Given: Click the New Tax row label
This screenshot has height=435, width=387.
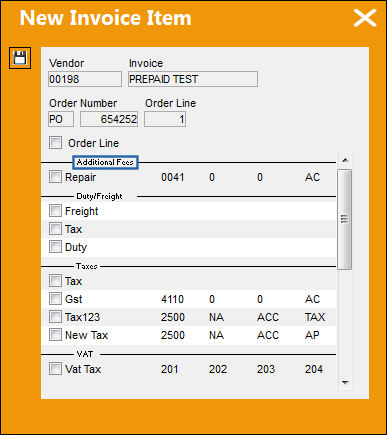Looking at the screenshot, I should point(87,335).
